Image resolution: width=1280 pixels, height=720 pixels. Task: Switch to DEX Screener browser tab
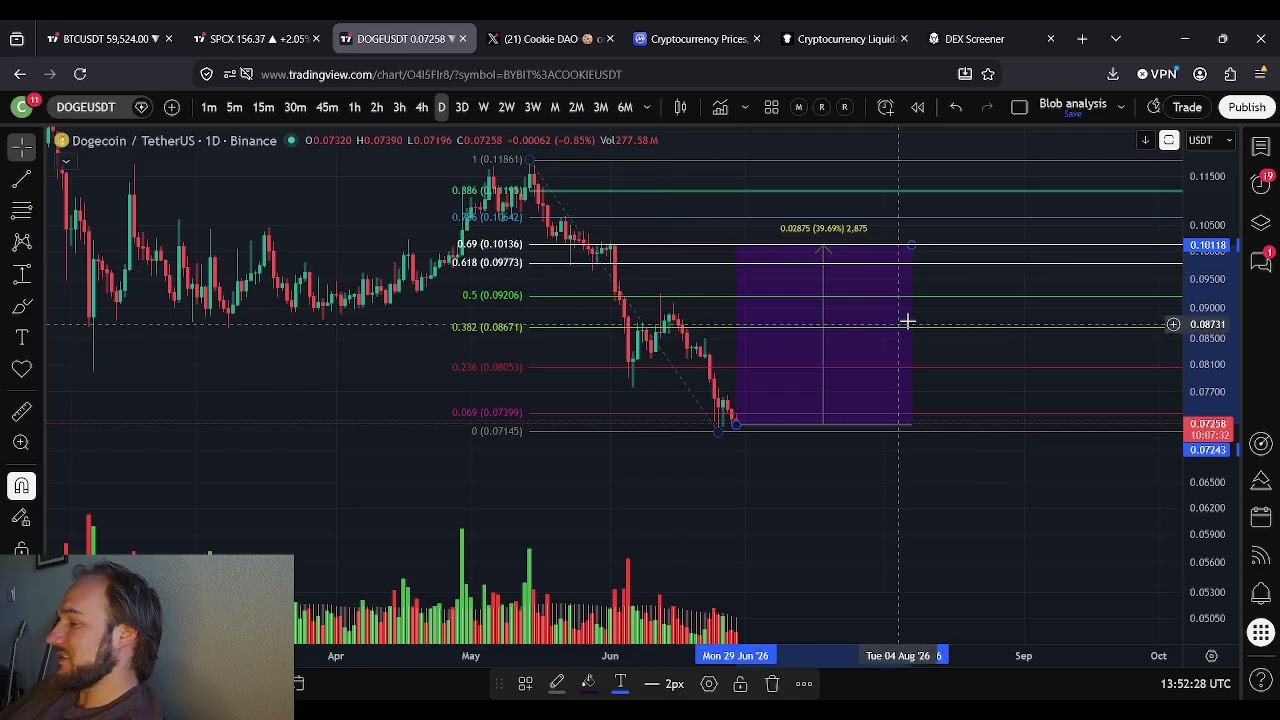point(988,39)
